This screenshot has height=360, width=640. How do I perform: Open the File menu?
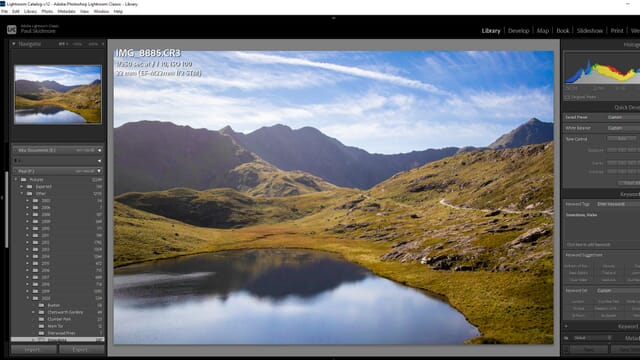point(4,11)
